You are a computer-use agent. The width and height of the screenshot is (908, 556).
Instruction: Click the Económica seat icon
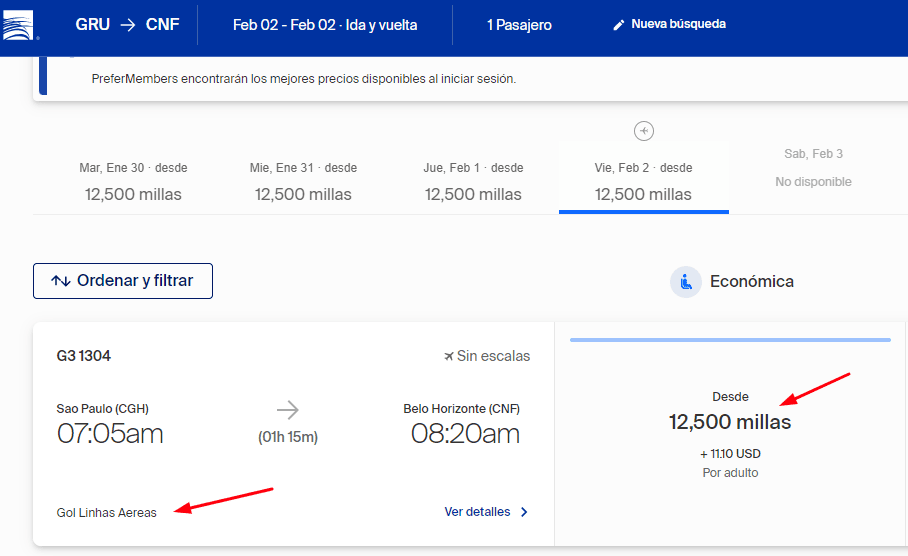[686, 282]
